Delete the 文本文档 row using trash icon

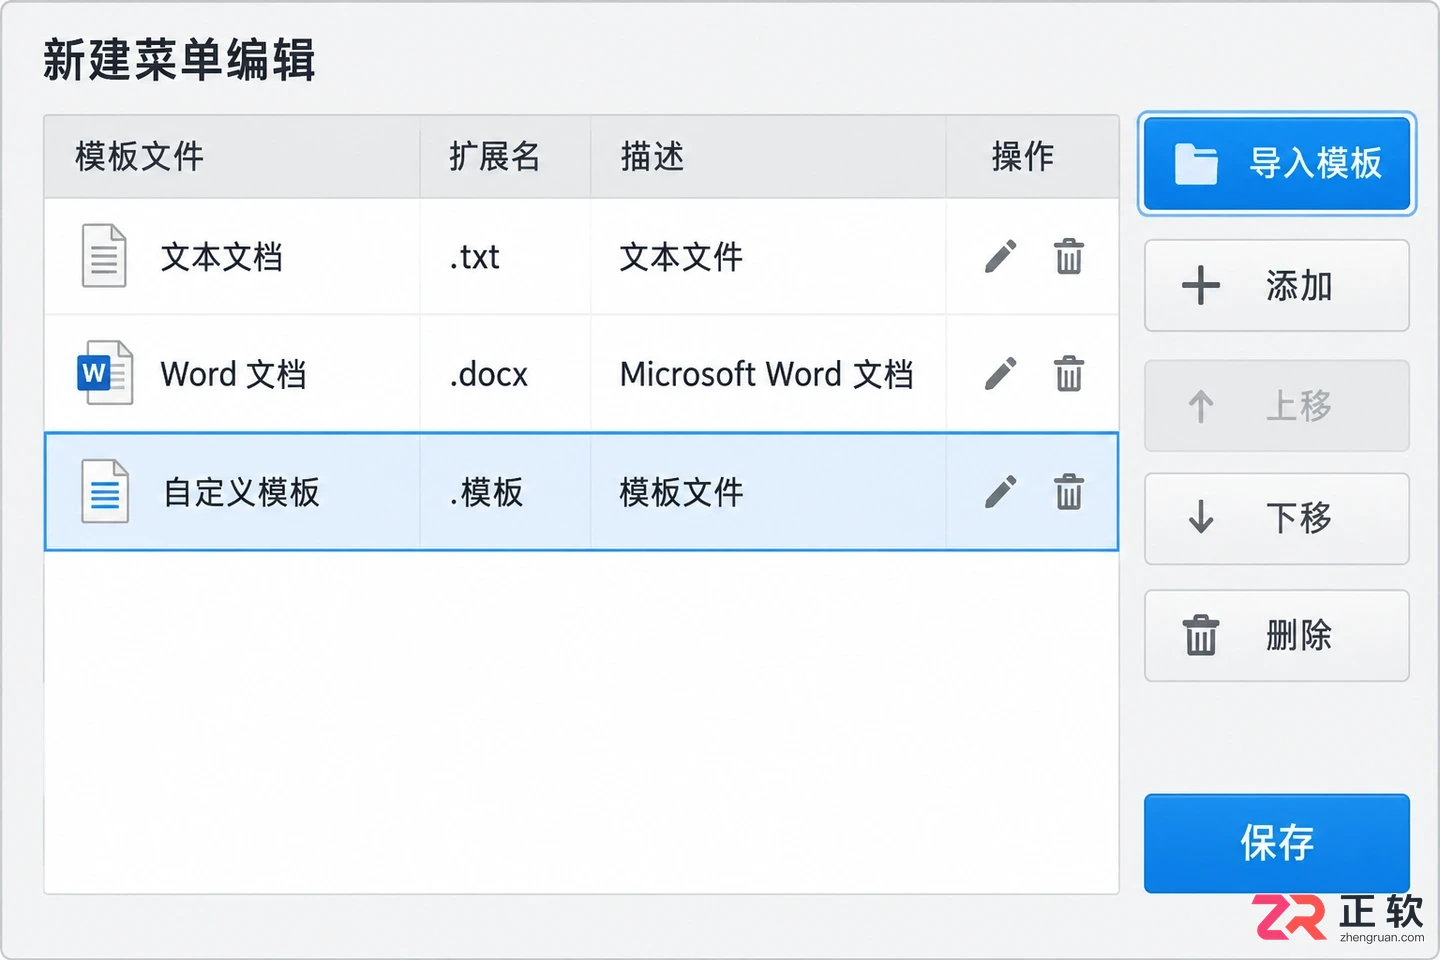pyautogui.click(x=1069, y=257)
